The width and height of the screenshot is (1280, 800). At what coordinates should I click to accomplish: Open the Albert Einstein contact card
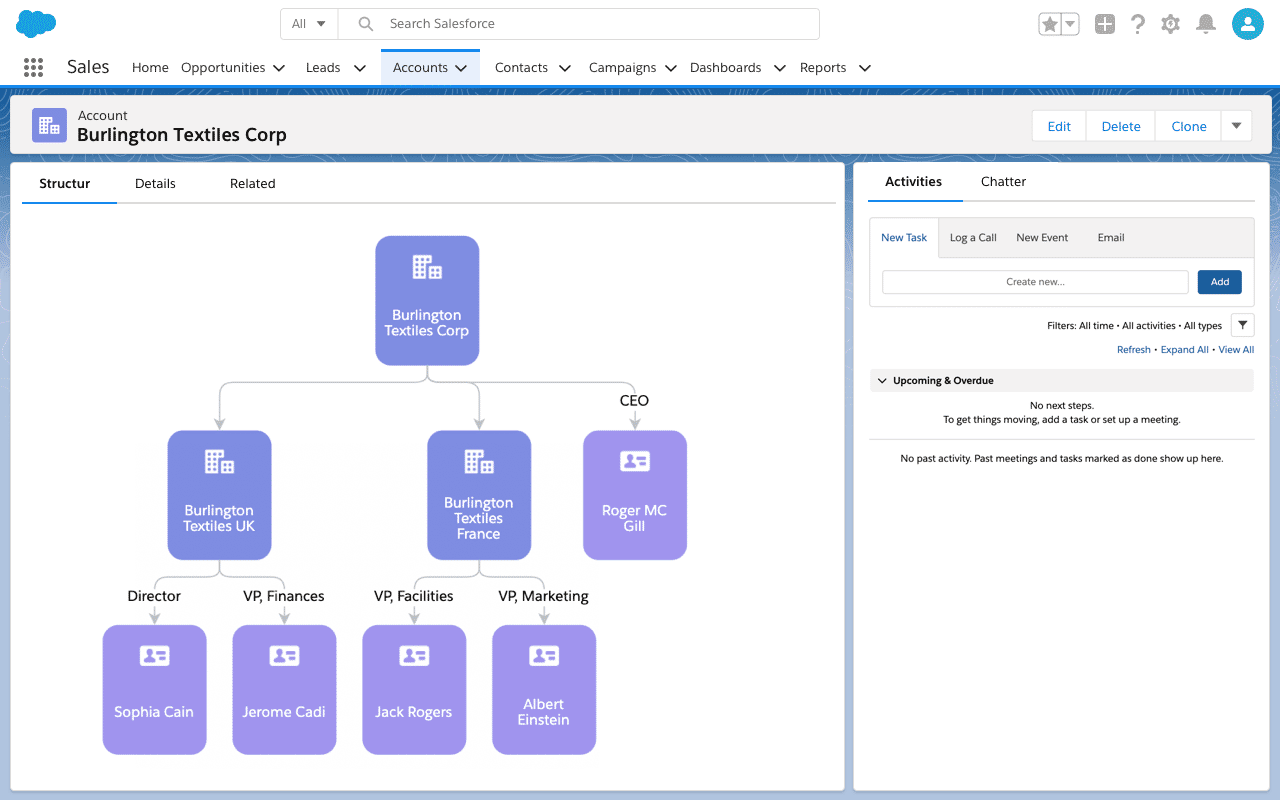(544, 690)
